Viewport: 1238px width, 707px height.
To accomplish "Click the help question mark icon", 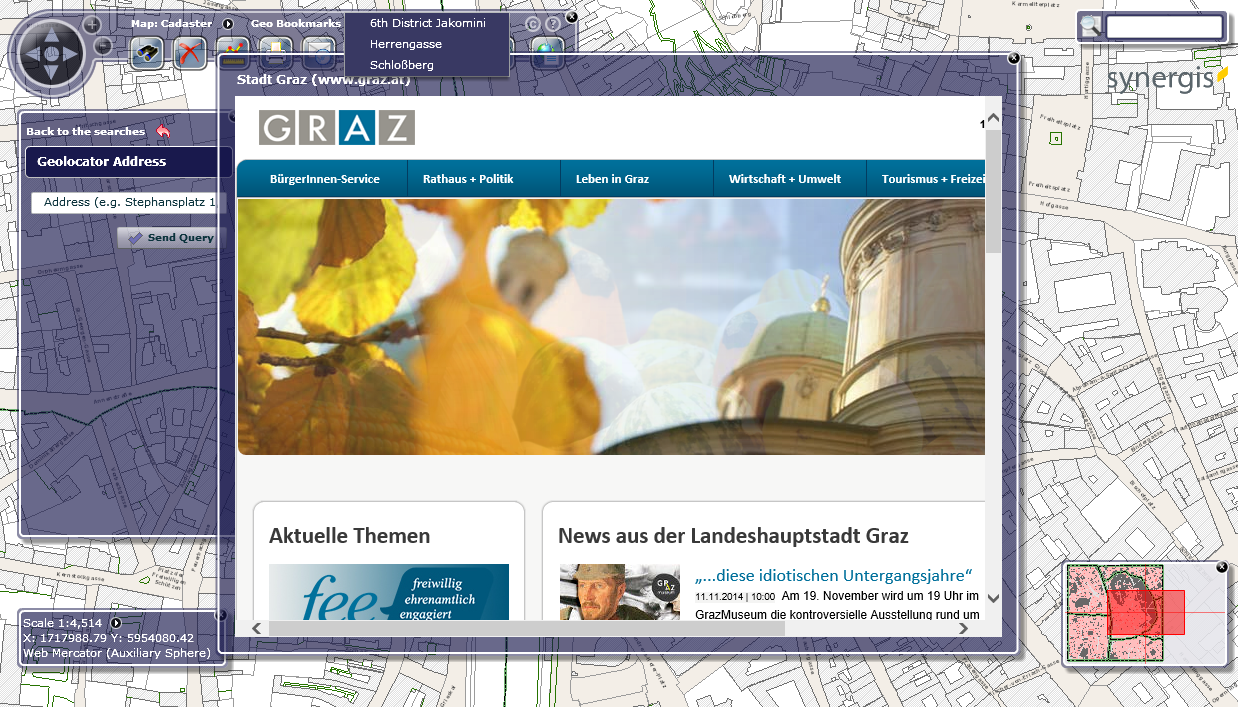I will coord(553,24).
